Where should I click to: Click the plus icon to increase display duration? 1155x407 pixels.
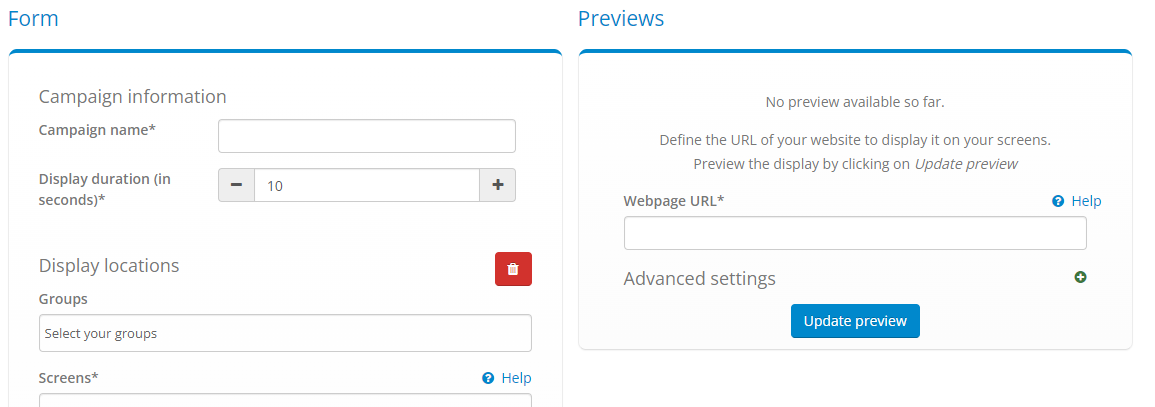(498, 185)
